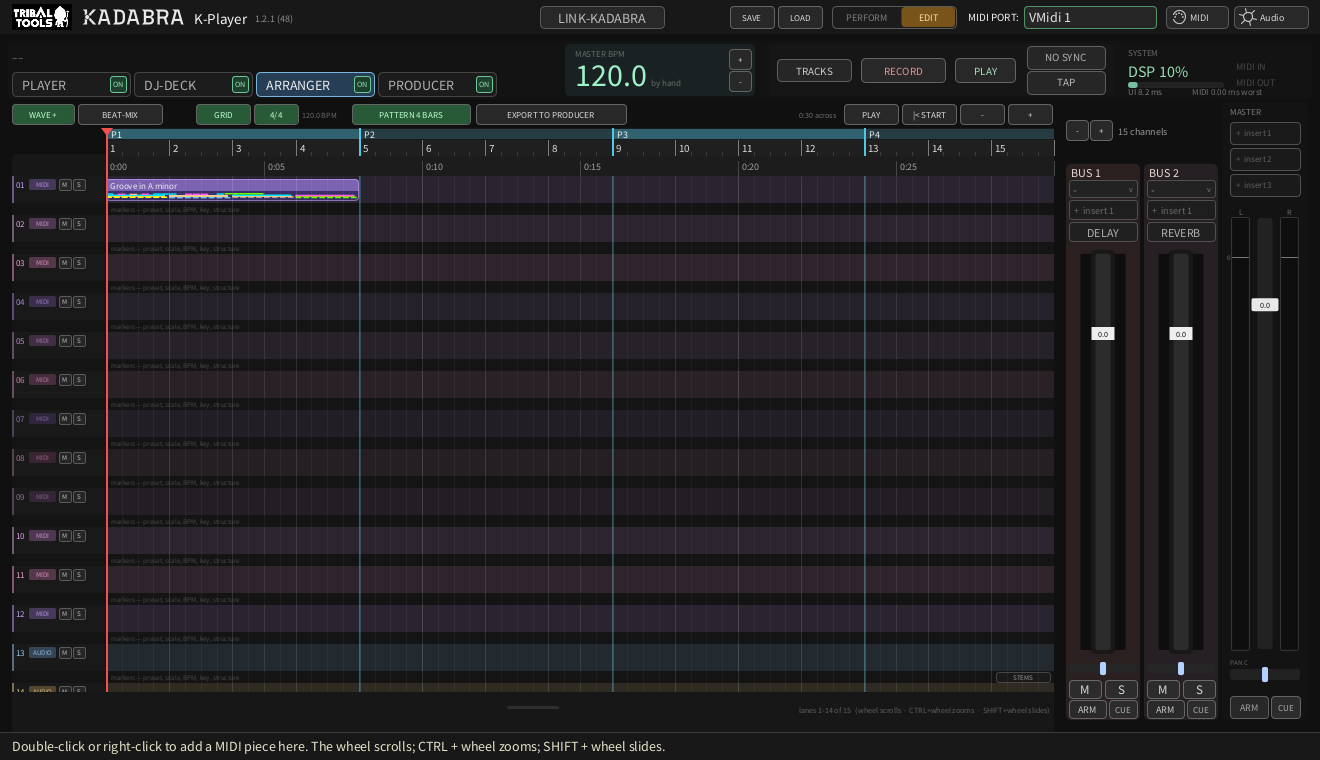
Task: Click the WAVE + button
Action: (x=43, y=115)
